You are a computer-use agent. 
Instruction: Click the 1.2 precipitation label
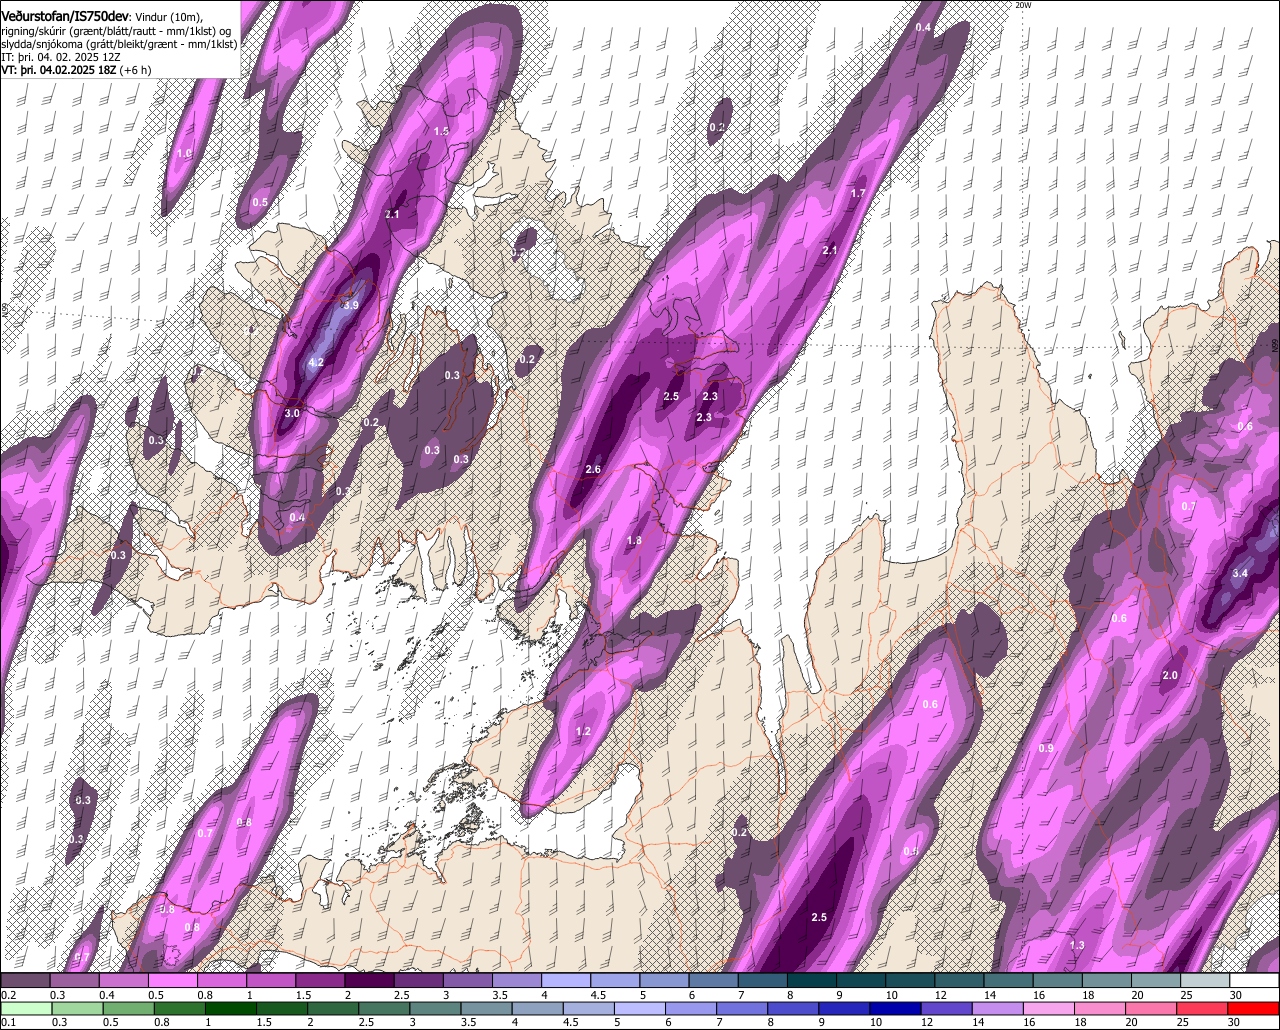tap(584, 732)
